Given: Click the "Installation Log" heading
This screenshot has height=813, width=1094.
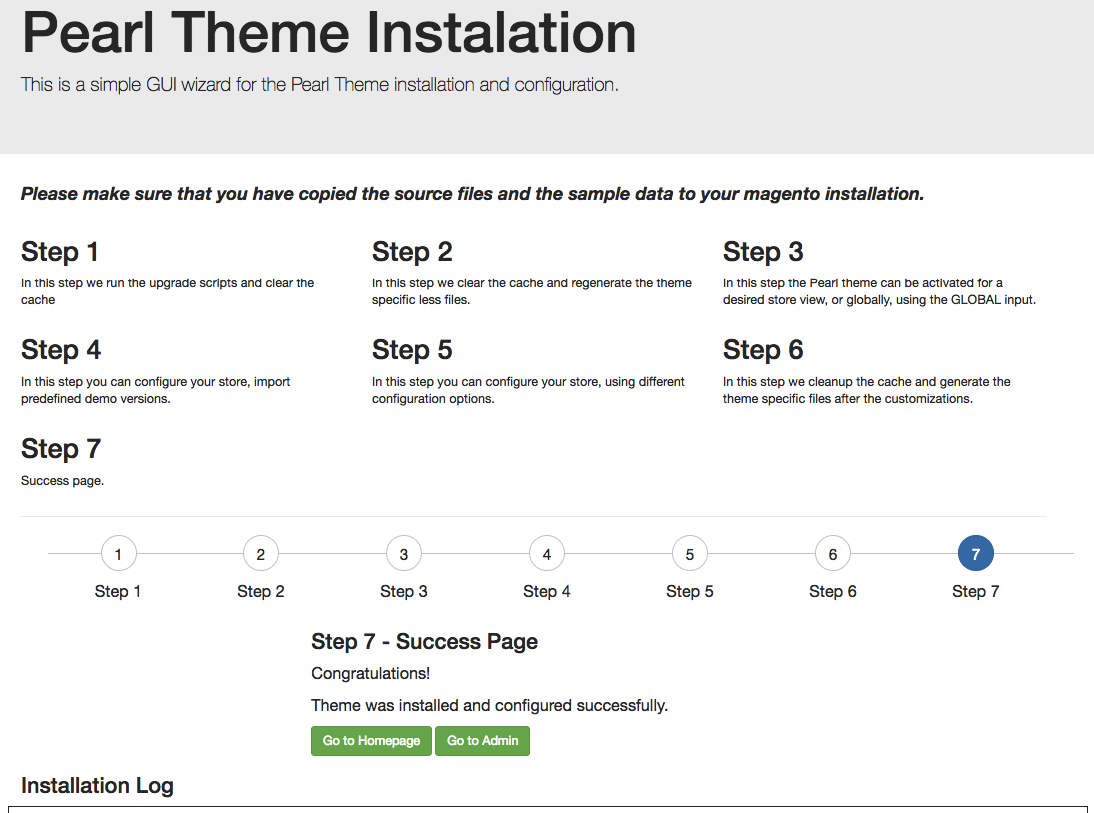Looking at the screenshot, I should (x=97, y=786).
